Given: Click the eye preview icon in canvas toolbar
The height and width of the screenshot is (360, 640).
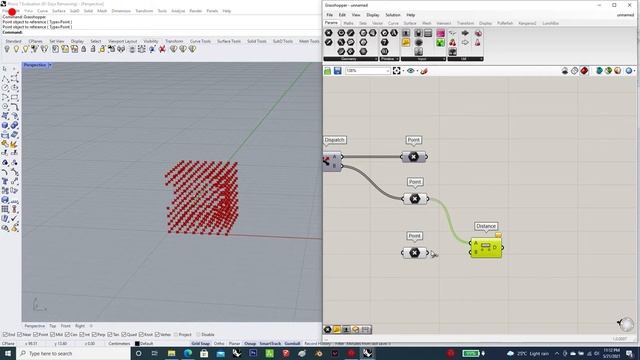Looking at the screenshot, I should [x=411, y=71].
